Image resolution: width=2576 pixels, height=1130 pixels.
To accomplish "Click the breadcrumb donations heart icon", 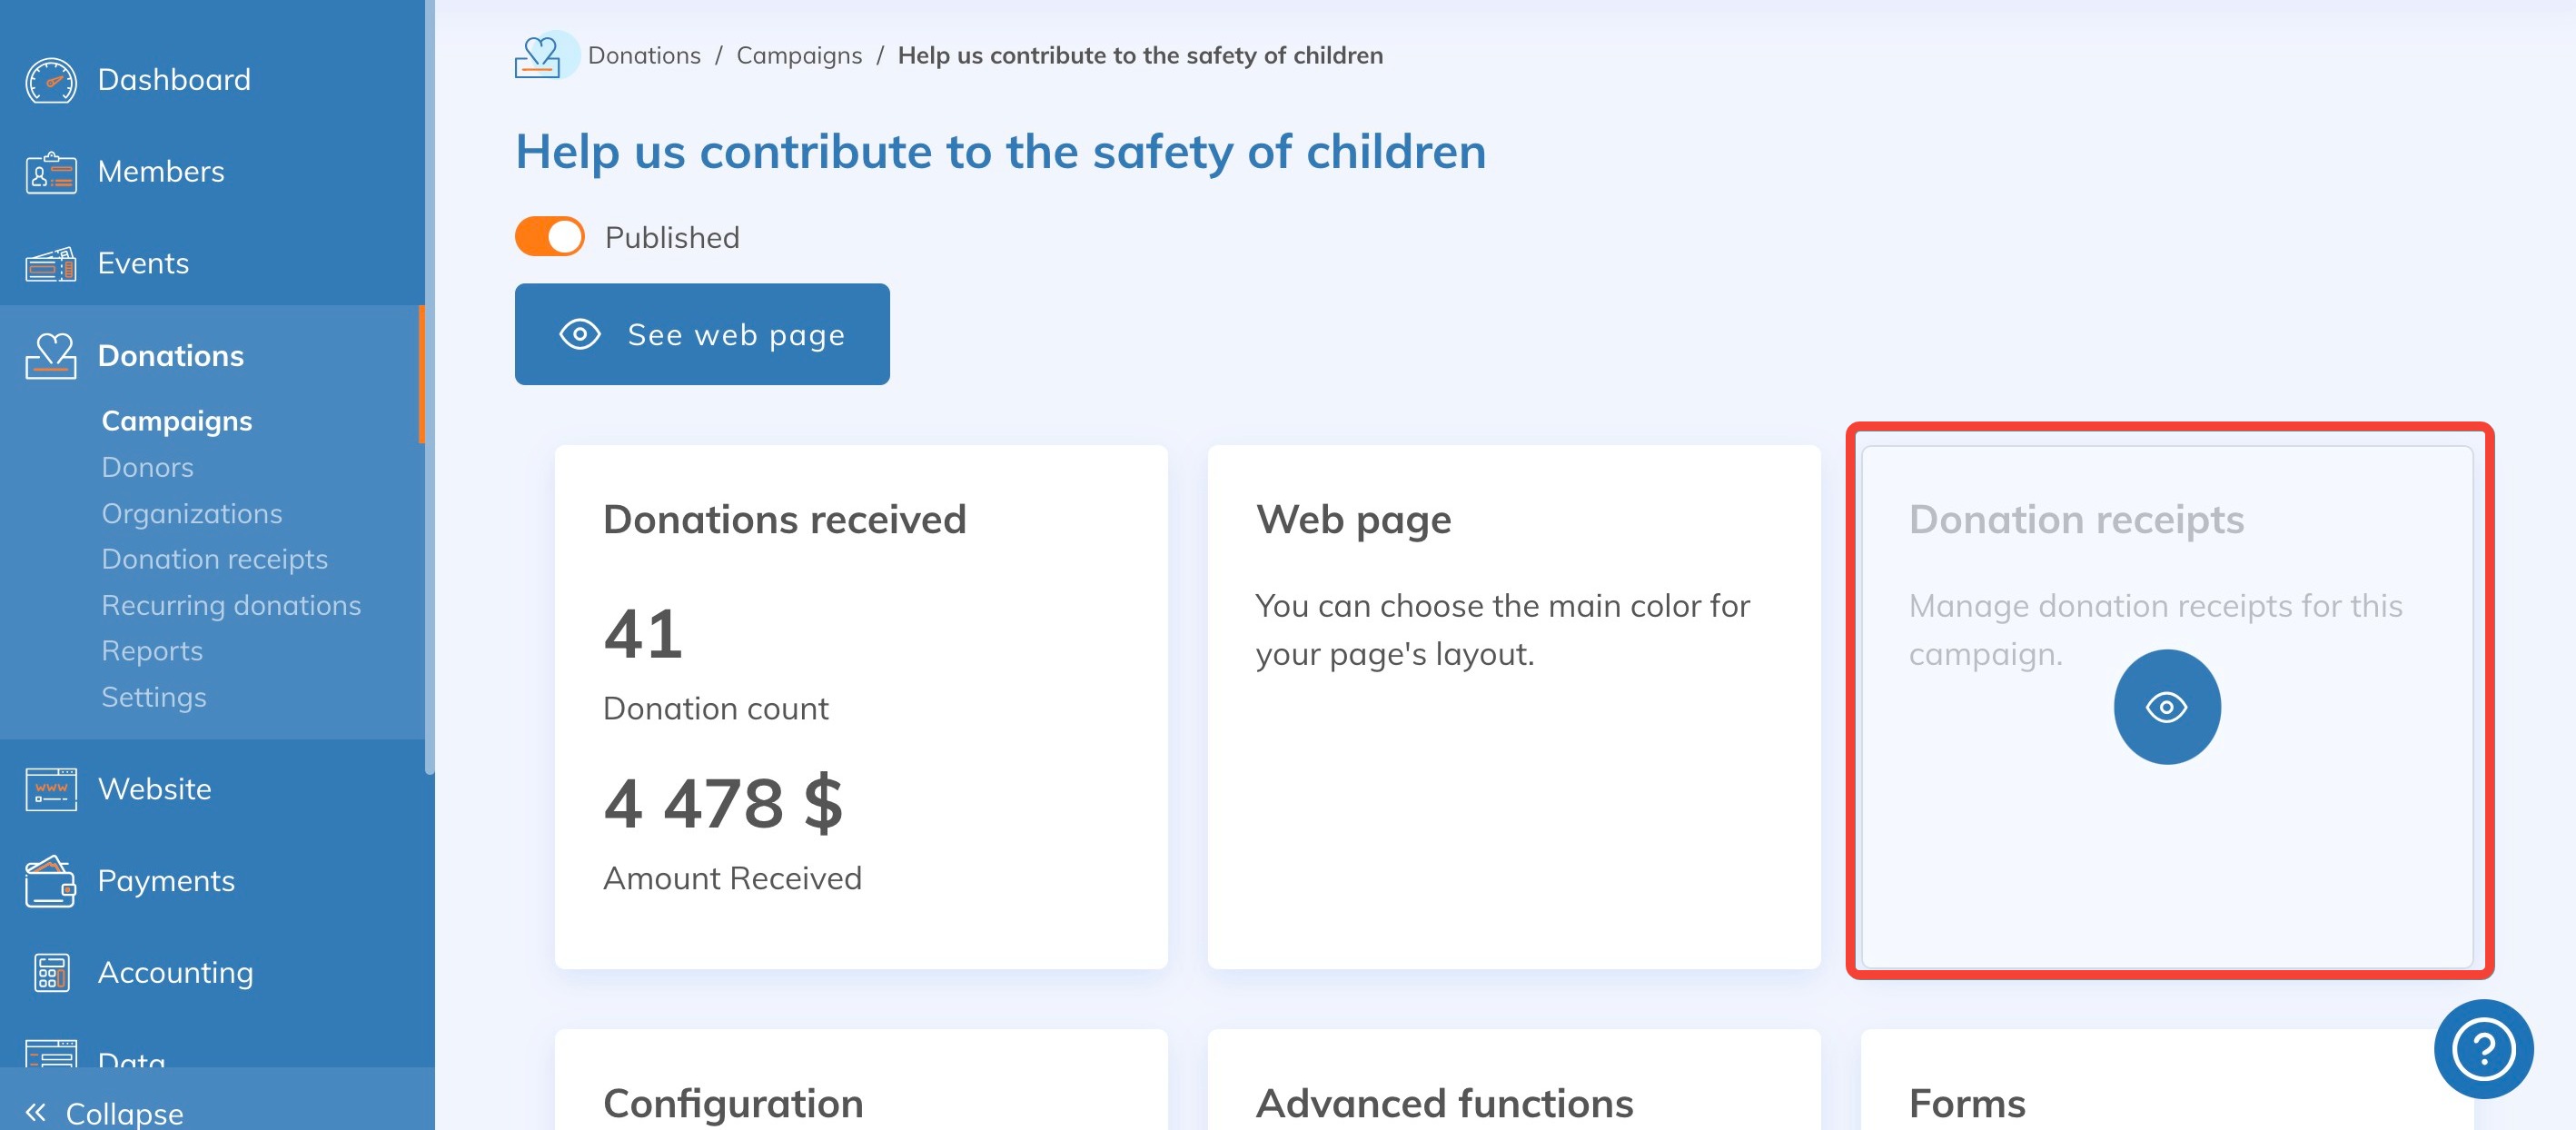I will tap(538, 56).
